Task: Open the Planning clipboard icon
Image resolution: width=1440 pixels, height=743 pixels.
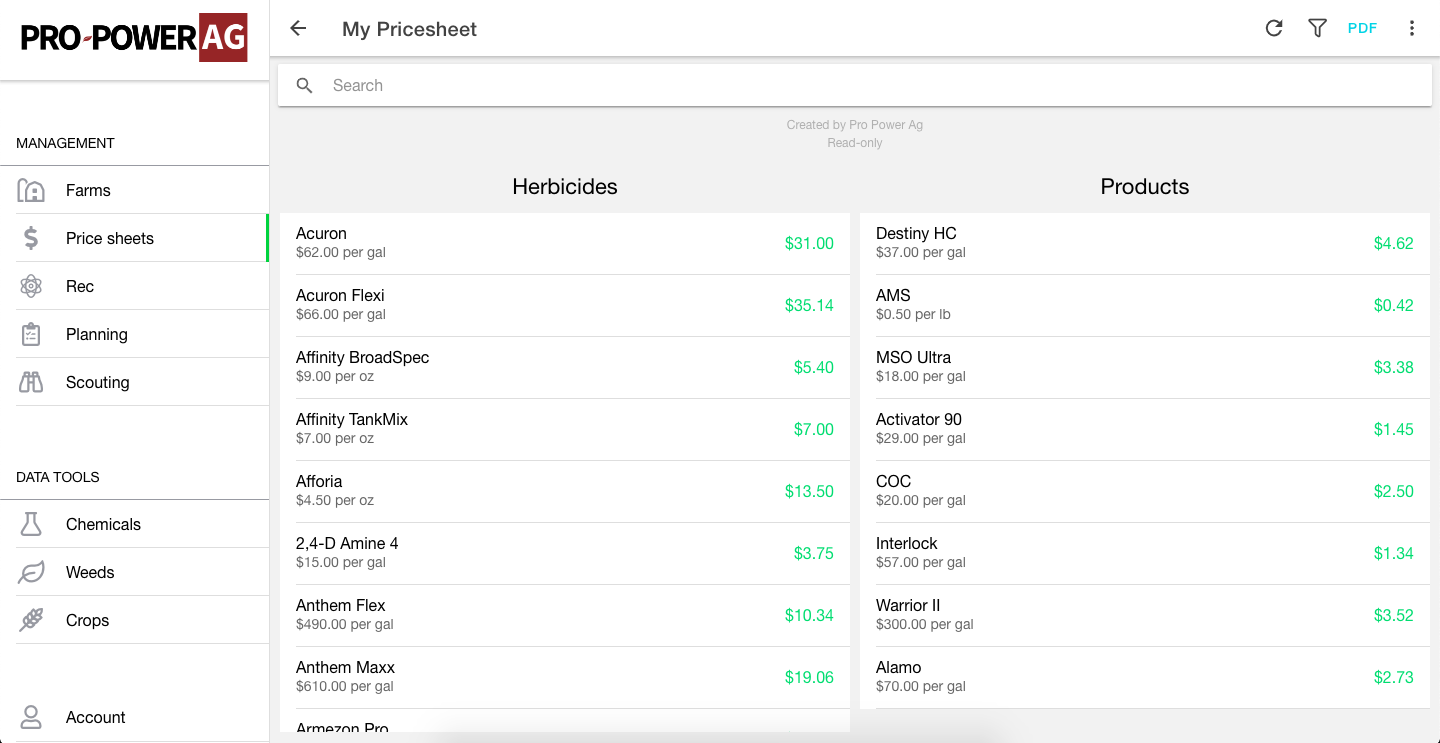Action: pyautogui.click(x=30, y=334)
